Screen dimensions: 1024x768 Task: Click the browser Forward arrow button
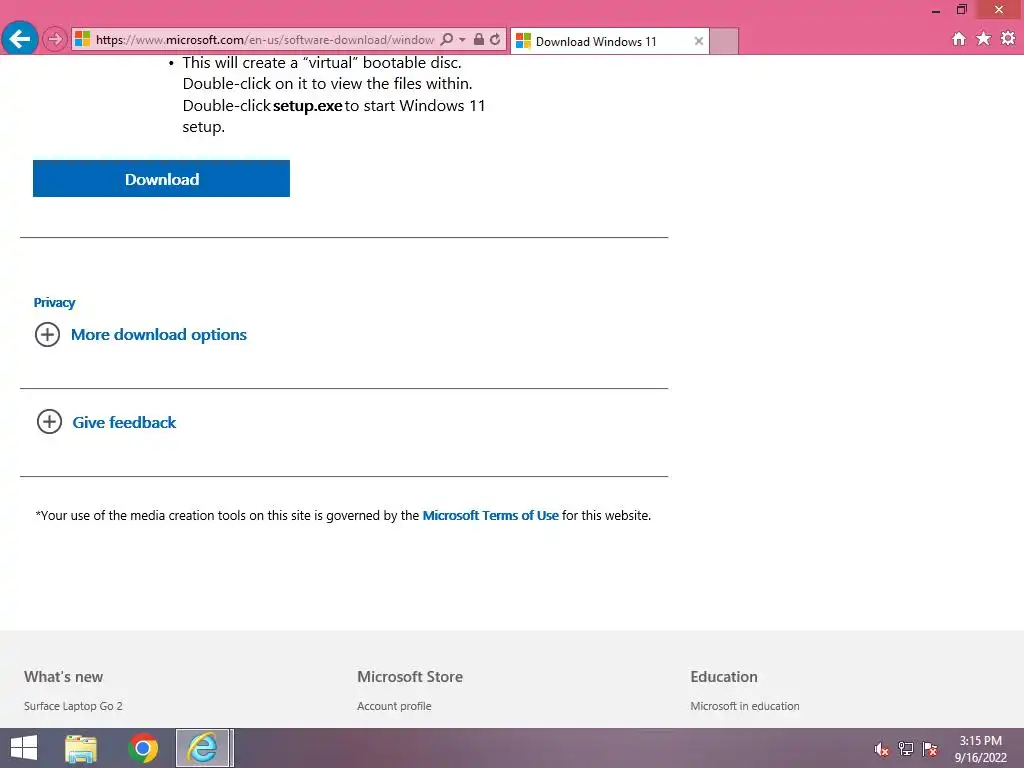tap(55, 39)
